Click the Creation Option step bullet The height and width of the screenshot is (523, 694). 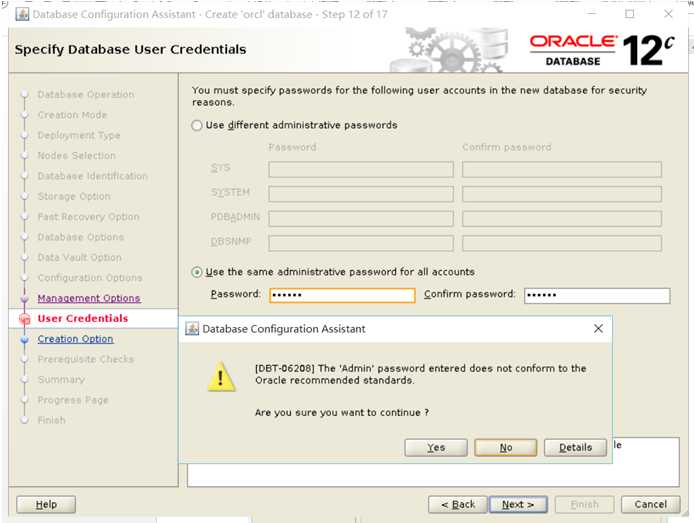(25, 339)
